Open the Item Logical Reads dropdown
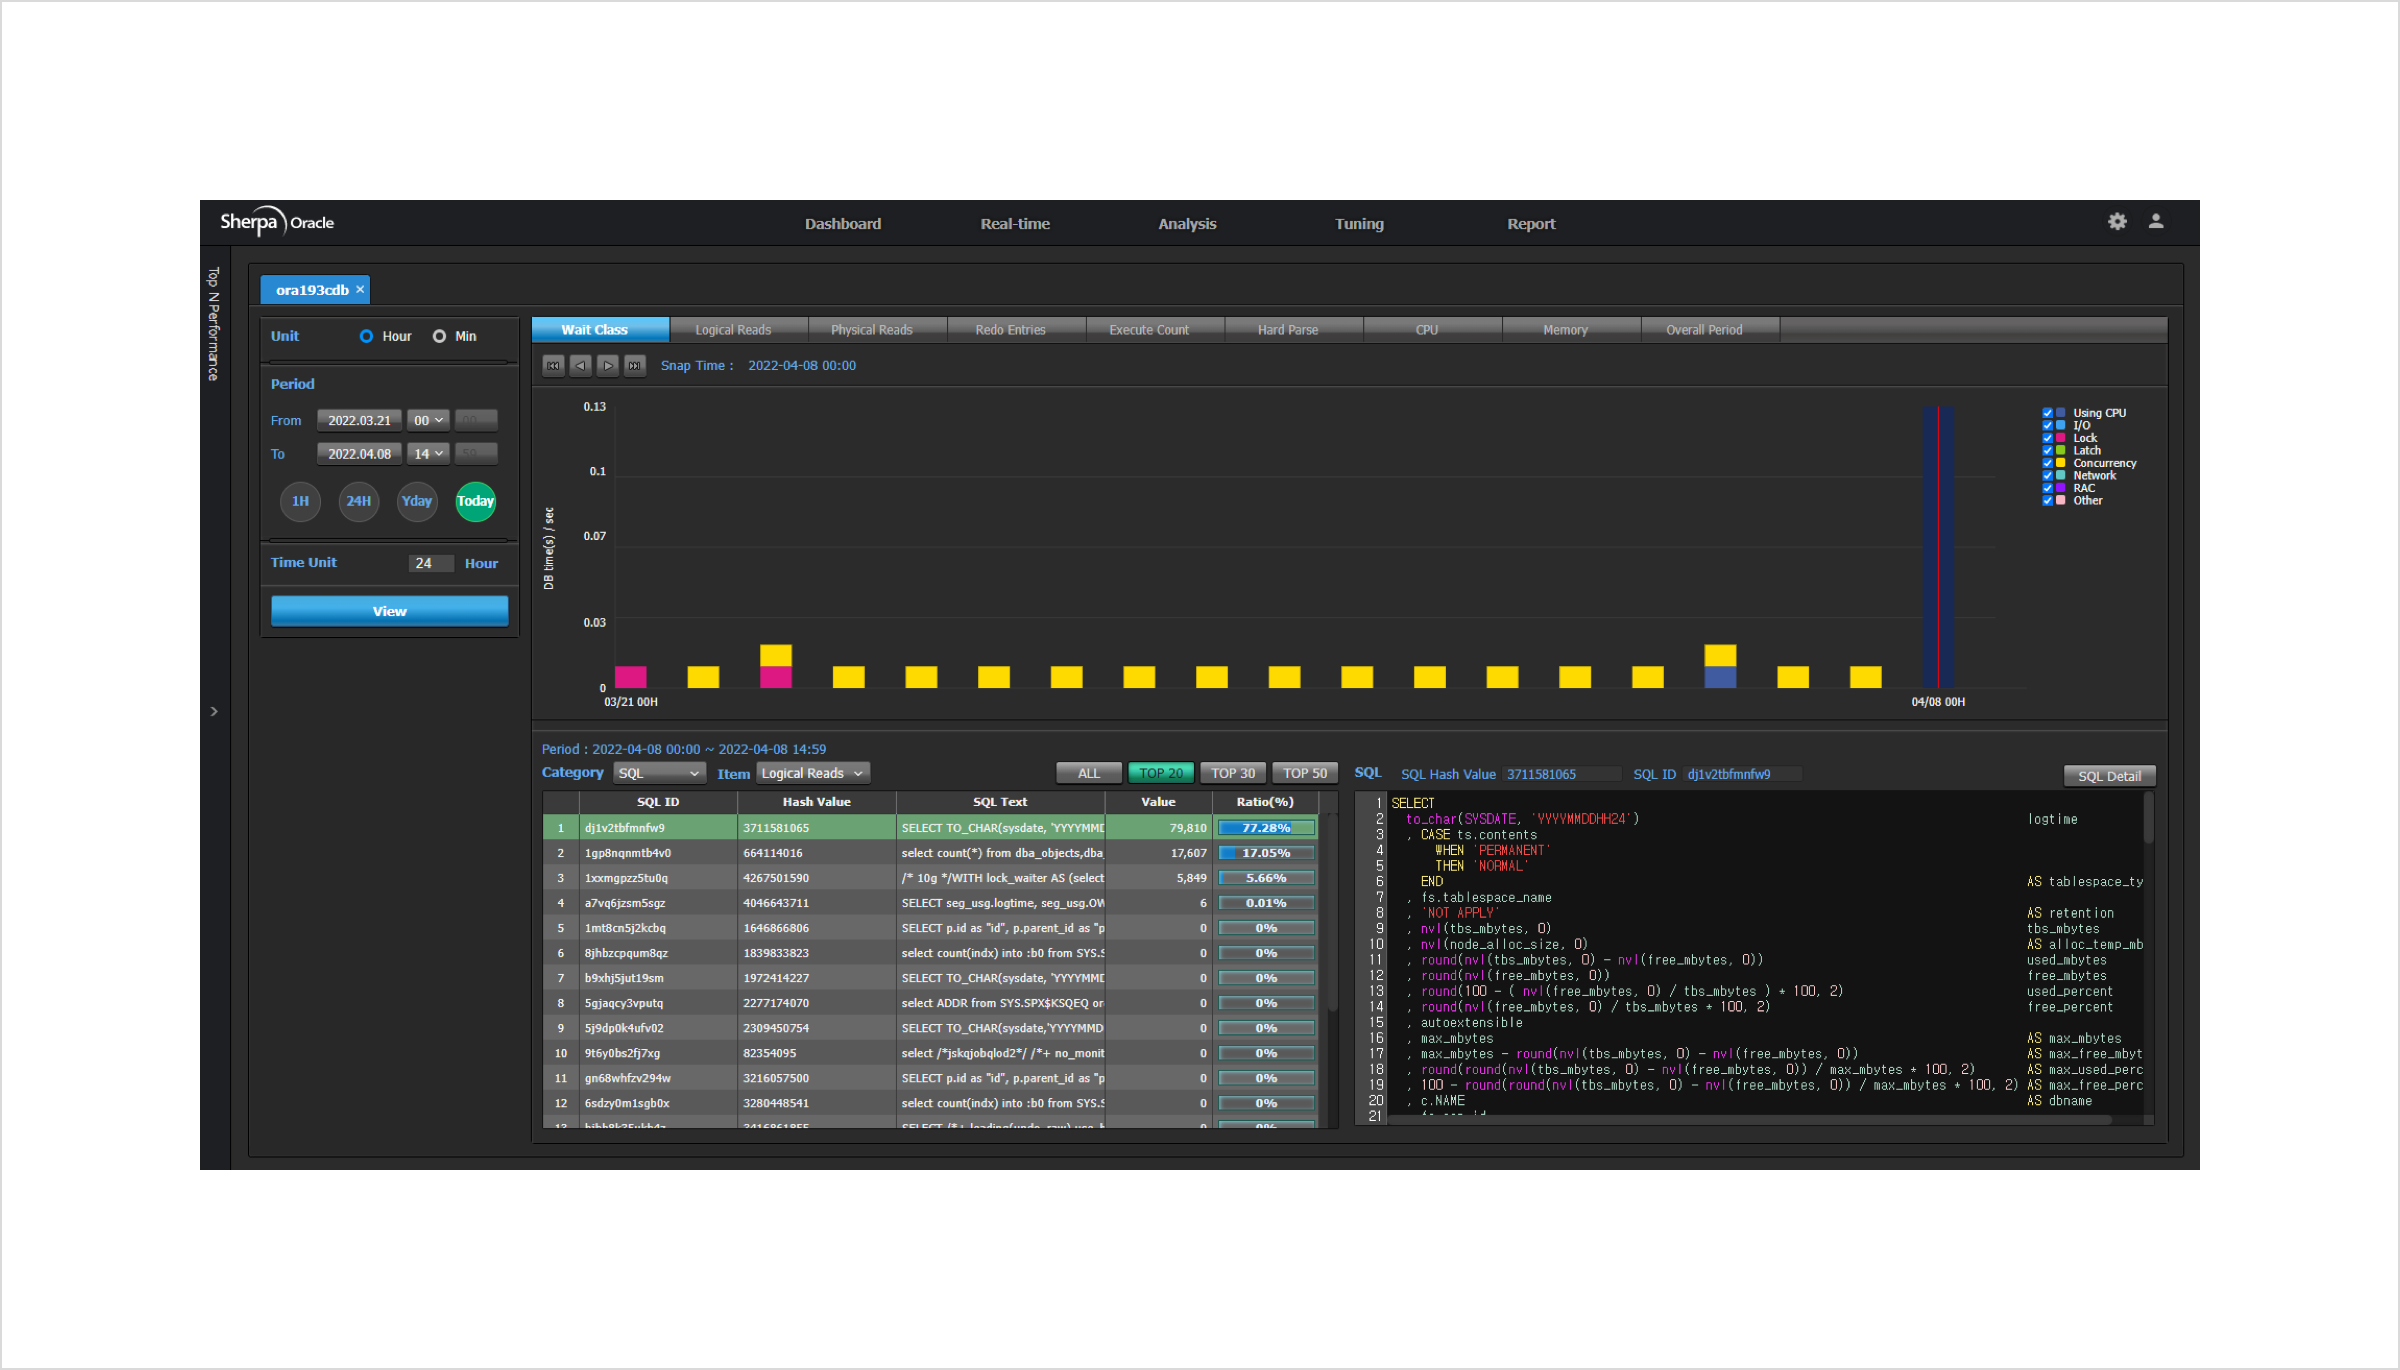Viewport: 2400px width, 1370px height. [x=812, y=774]
